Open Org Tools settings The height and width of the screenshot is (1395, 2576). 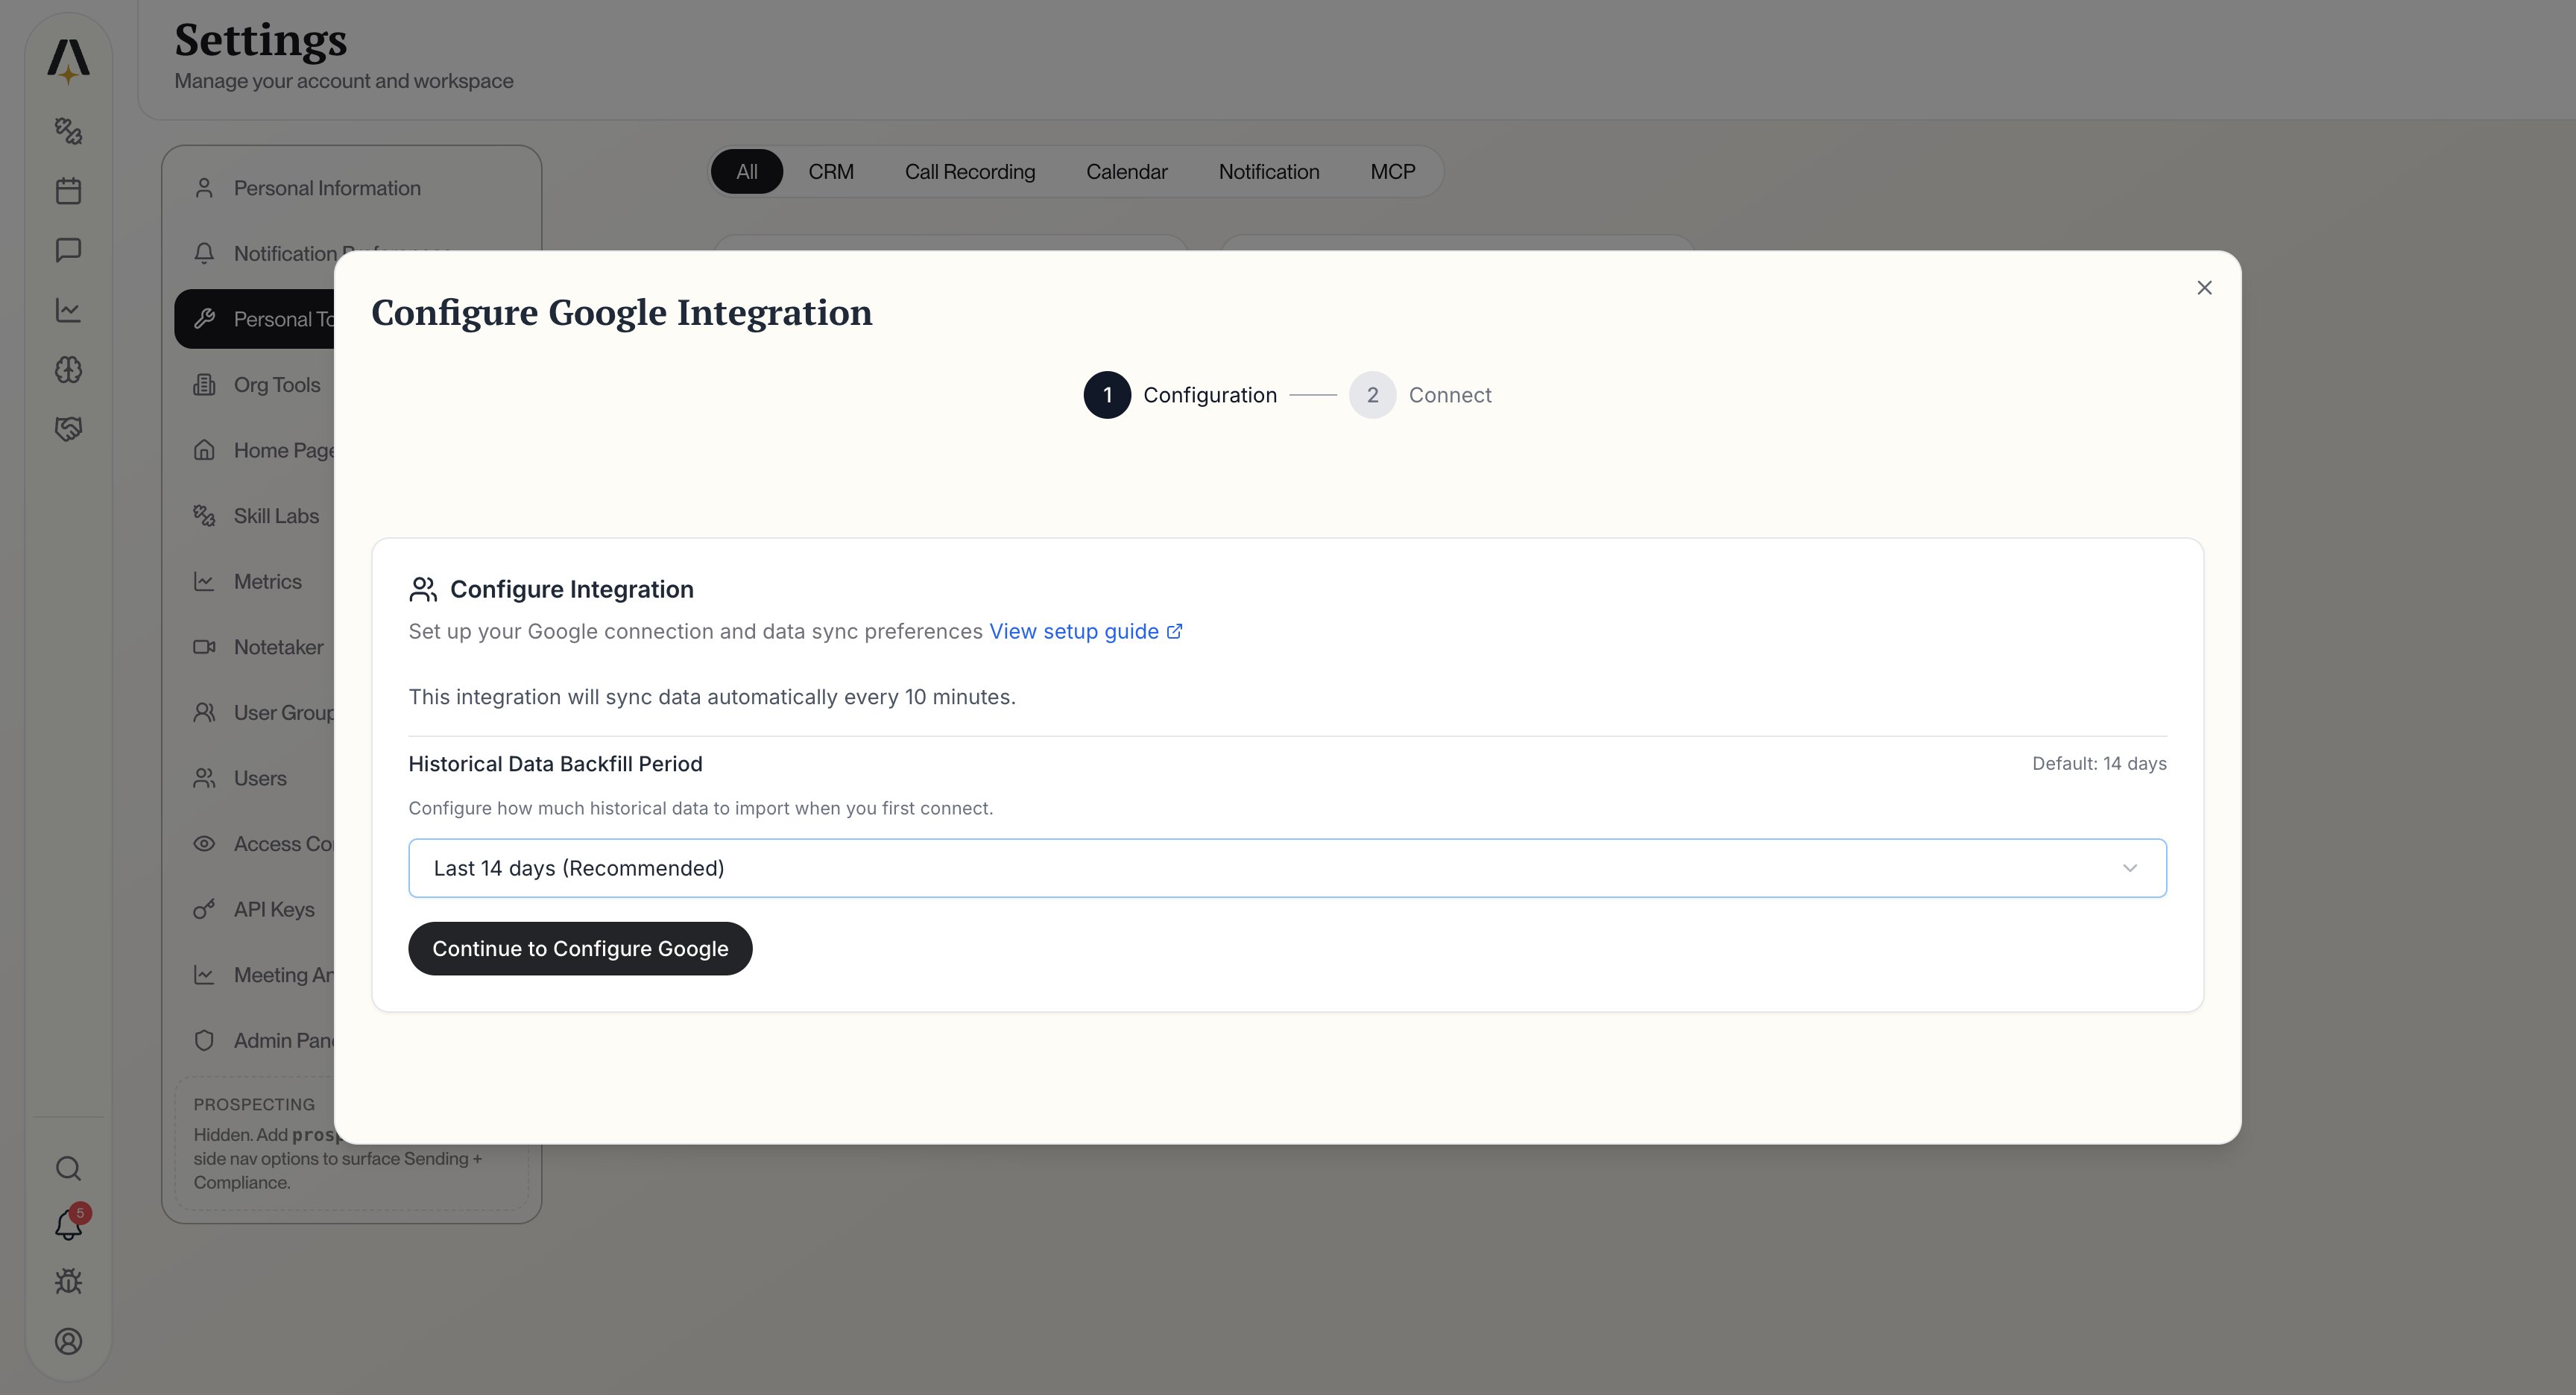pos(254,385)
